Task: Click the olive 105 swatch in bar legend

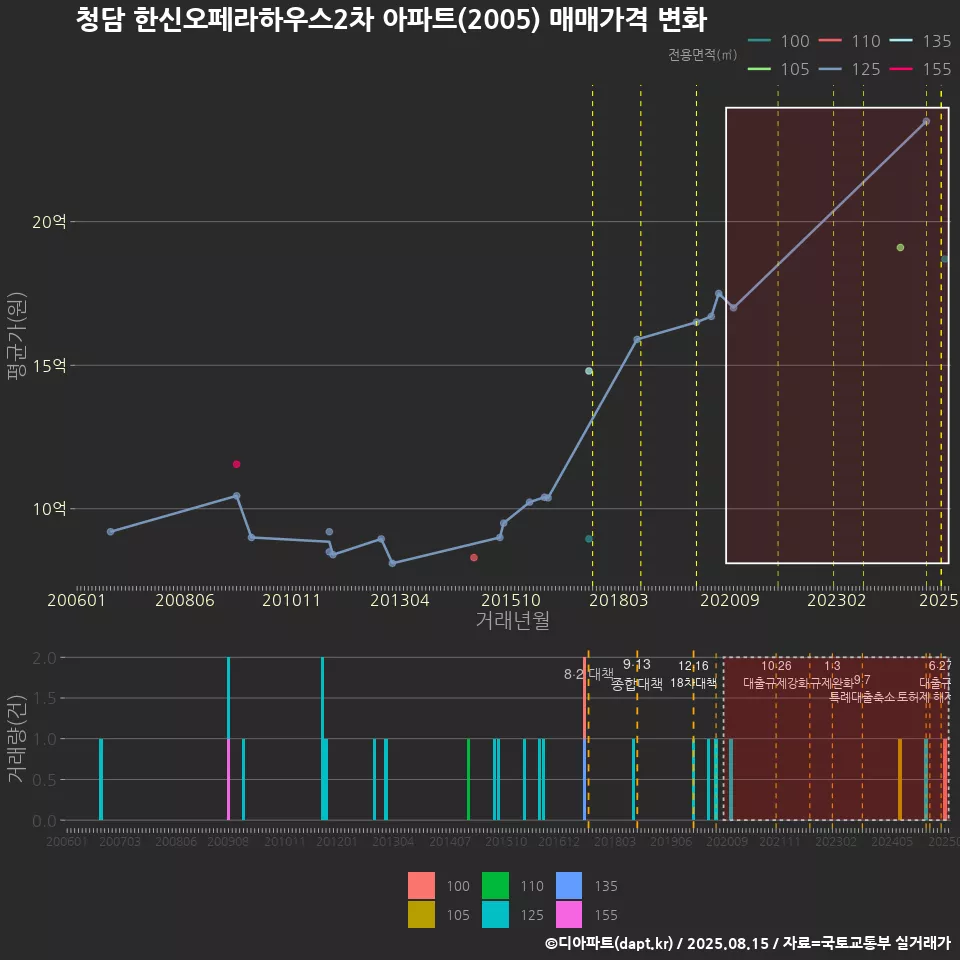Action: coord(421,914)
